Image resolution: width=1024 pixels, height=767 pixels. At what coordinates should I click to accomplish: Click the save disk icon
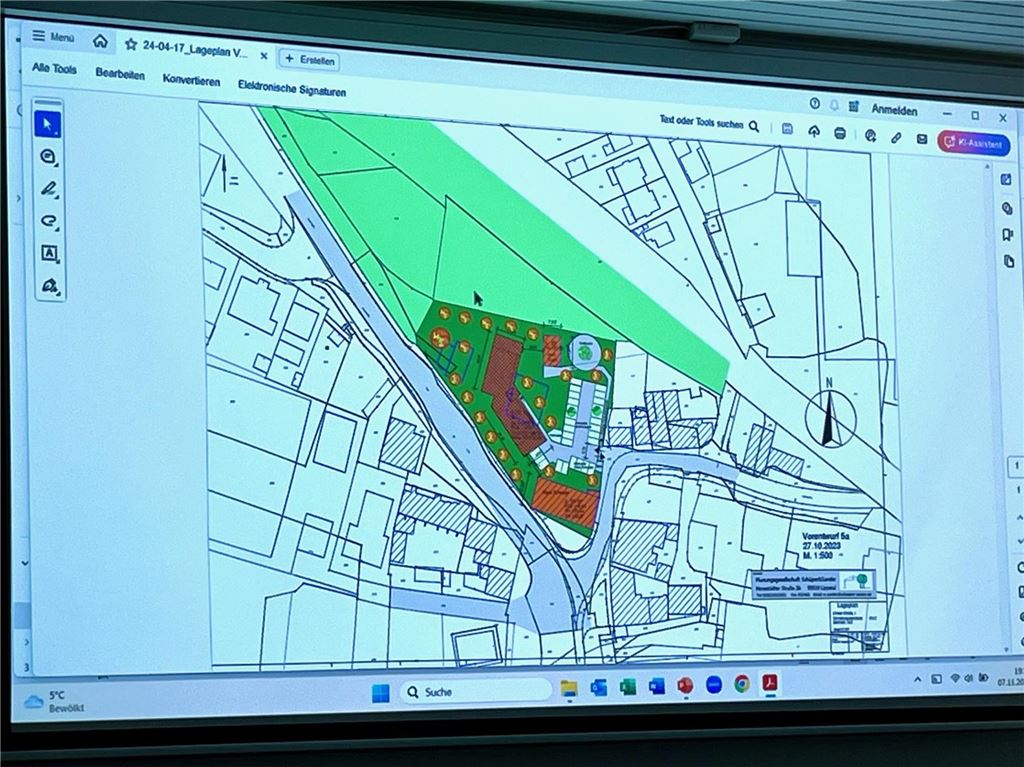tap(788, 129)
